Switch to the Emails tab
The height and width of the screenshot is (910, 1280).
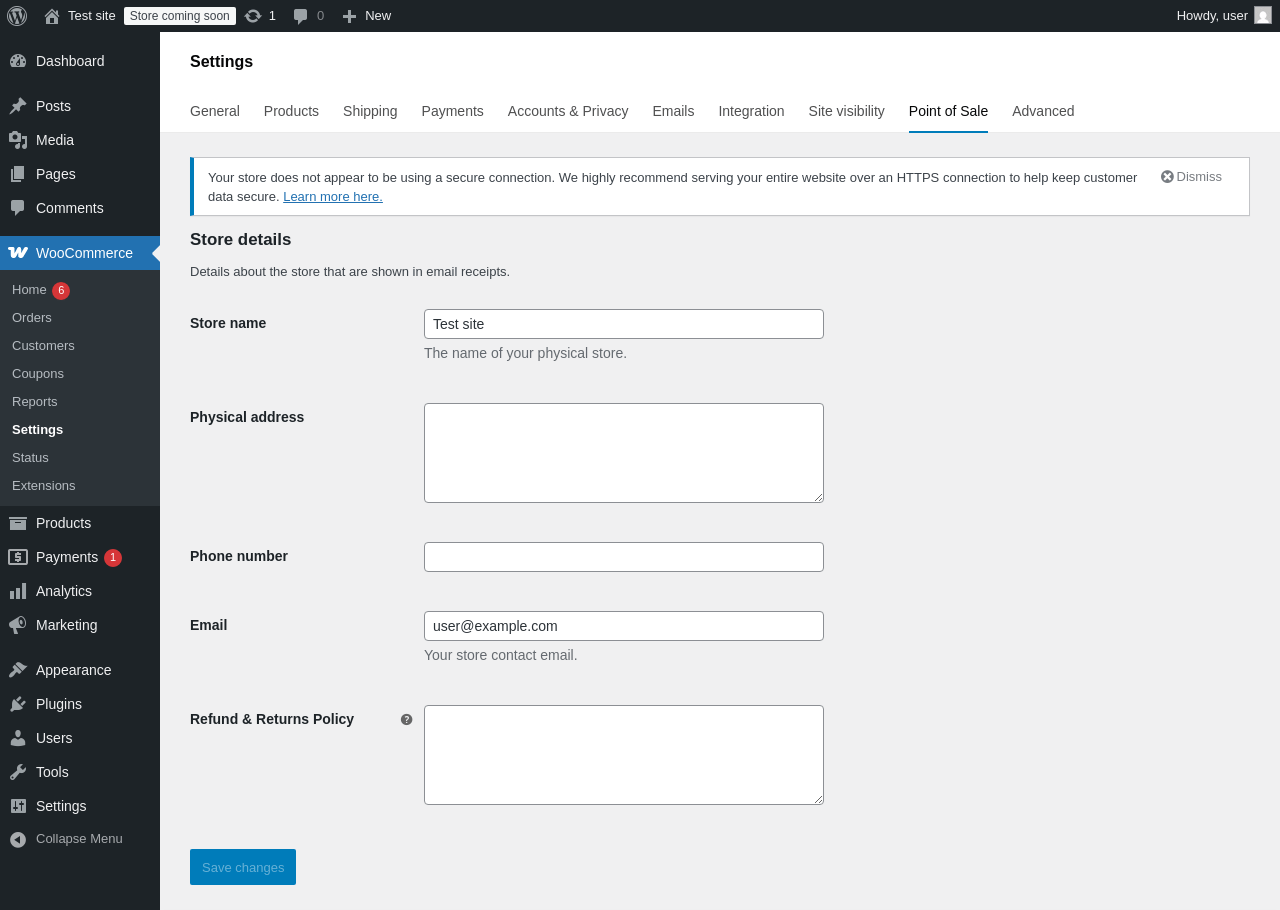(x=673, y=111)
